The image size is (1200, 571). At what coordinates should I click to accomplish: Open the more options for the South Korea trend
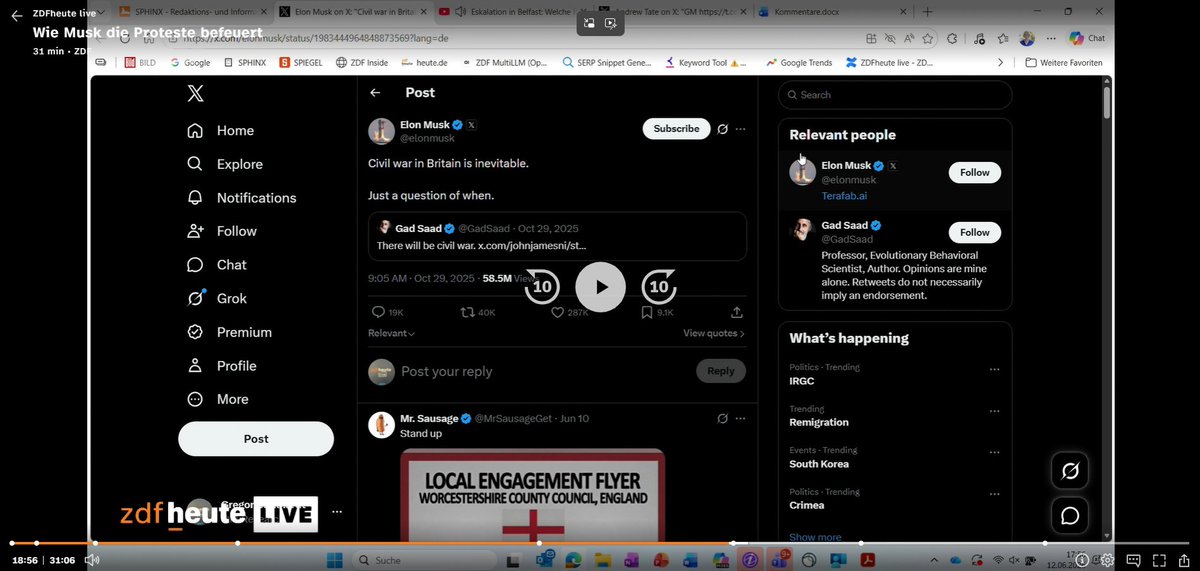click(x=994, y=452)
